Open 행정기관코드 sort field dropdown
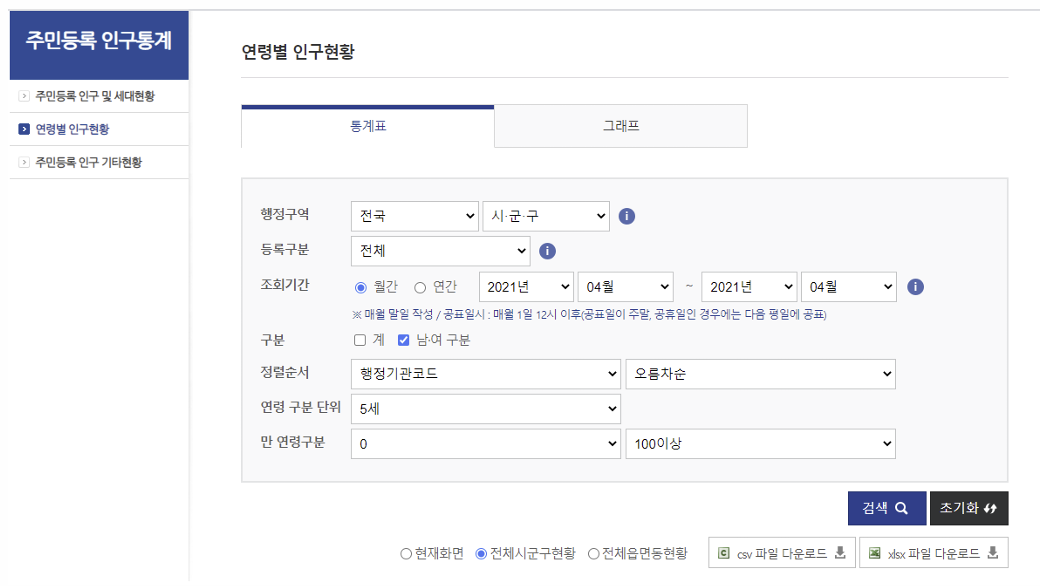 [x=486, y=374]
